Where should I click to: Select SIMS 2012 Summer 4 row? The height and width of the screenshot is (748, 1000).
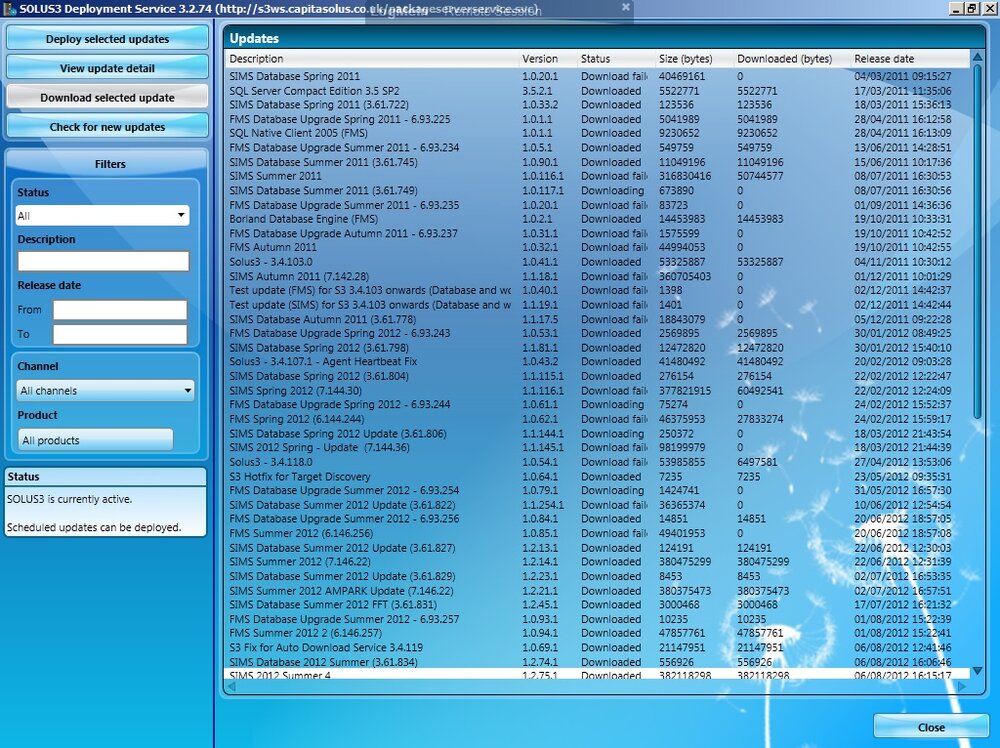tap(597, 674)
